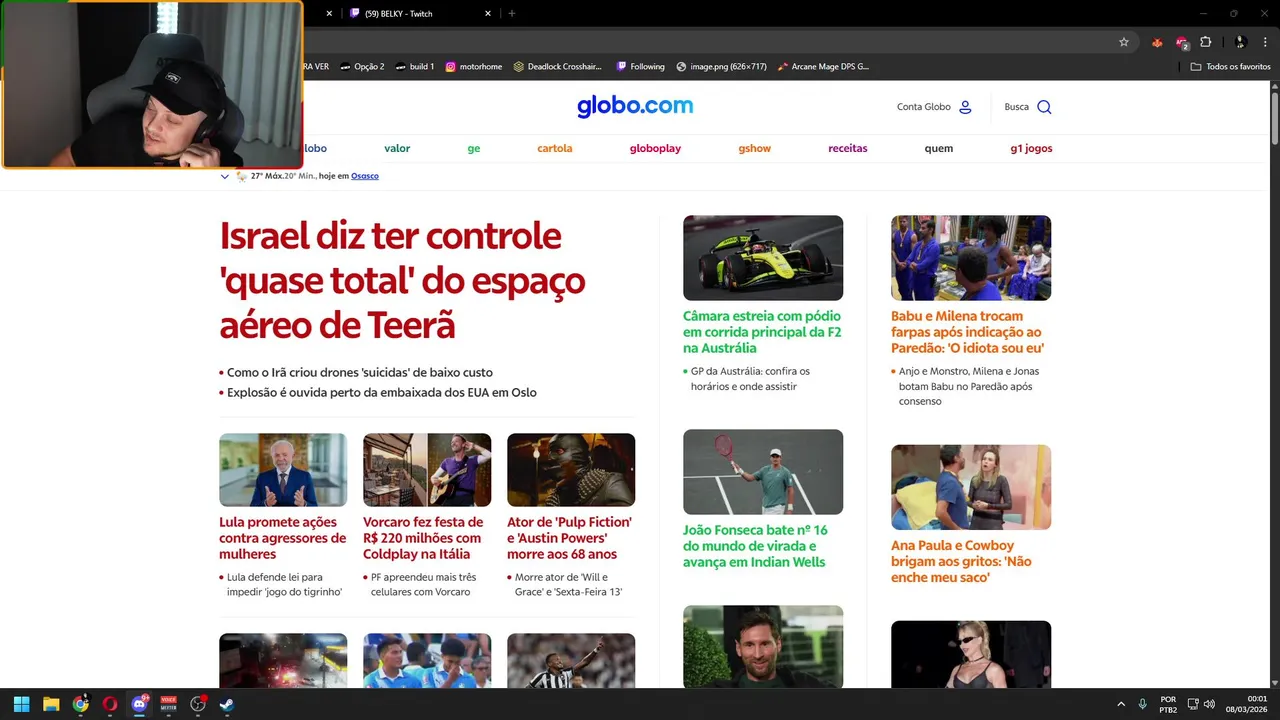Click the network icon in system tray

[1193, 704]
